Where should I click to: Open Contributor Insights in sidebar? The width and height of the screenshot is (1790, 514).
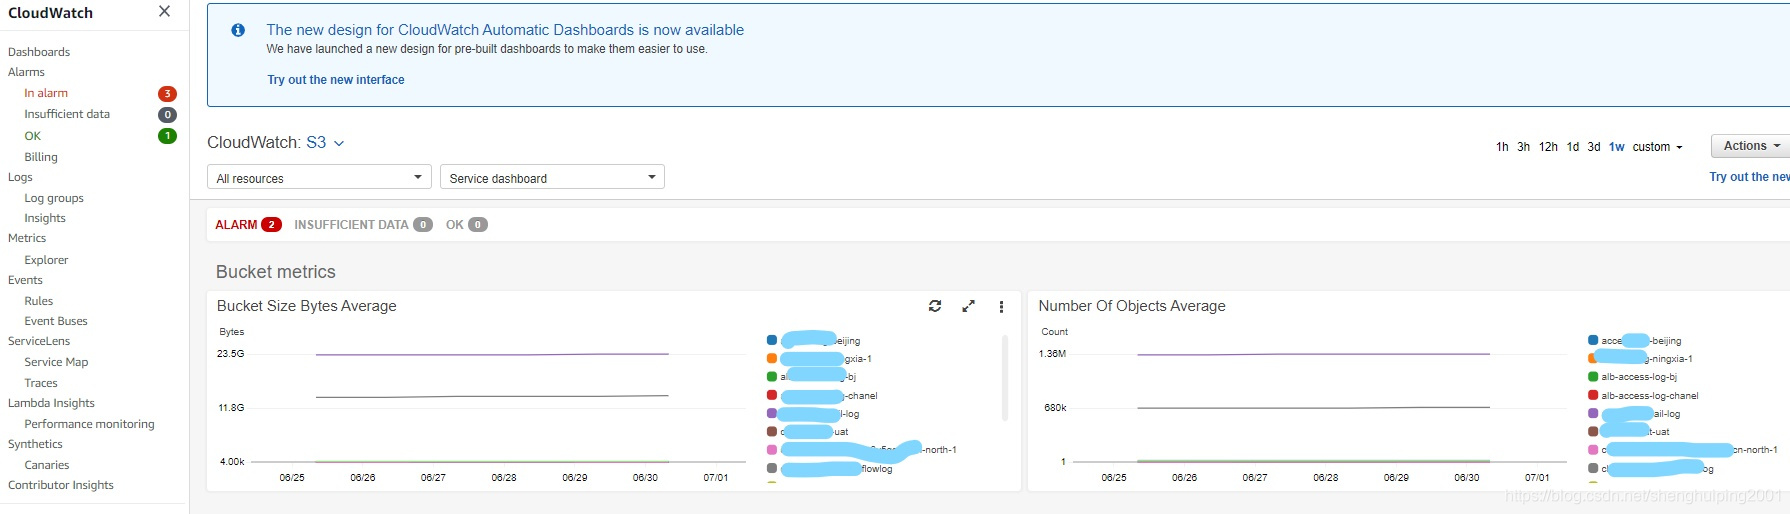click(x=61, y=485)
